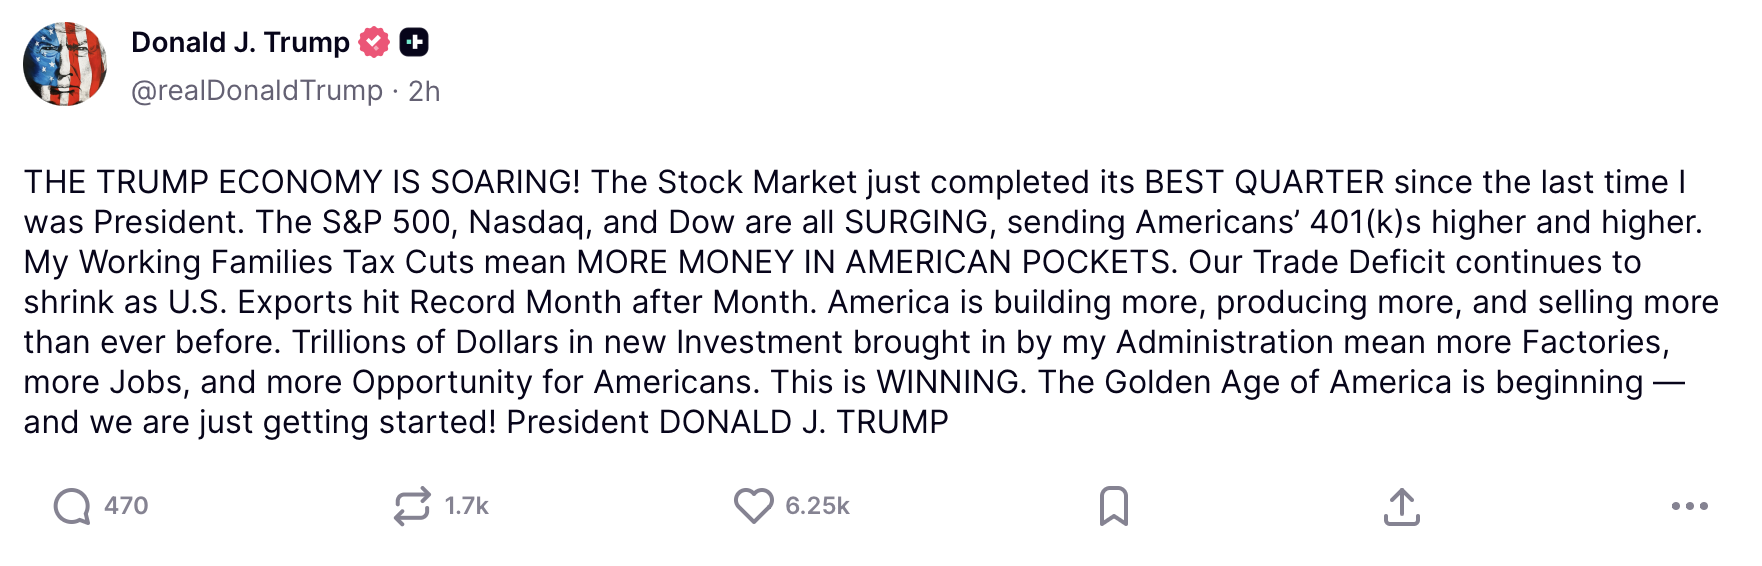Click the "President DONALD J. TRUMP" signature text
The width and height of the screenshot is (1762, 566).
point(727,422)
